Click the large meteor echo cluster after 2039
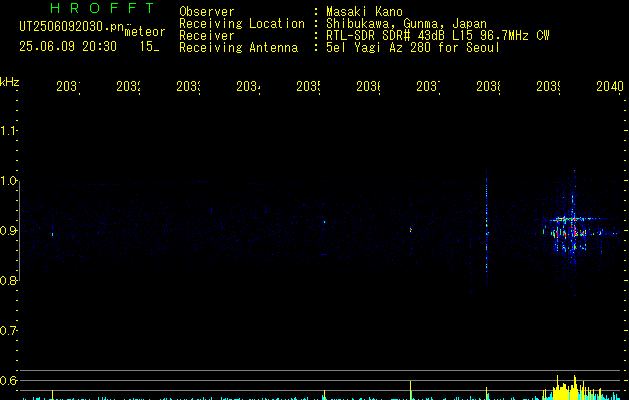This screenshot has height=400, width=629. [x=572, y=232]
